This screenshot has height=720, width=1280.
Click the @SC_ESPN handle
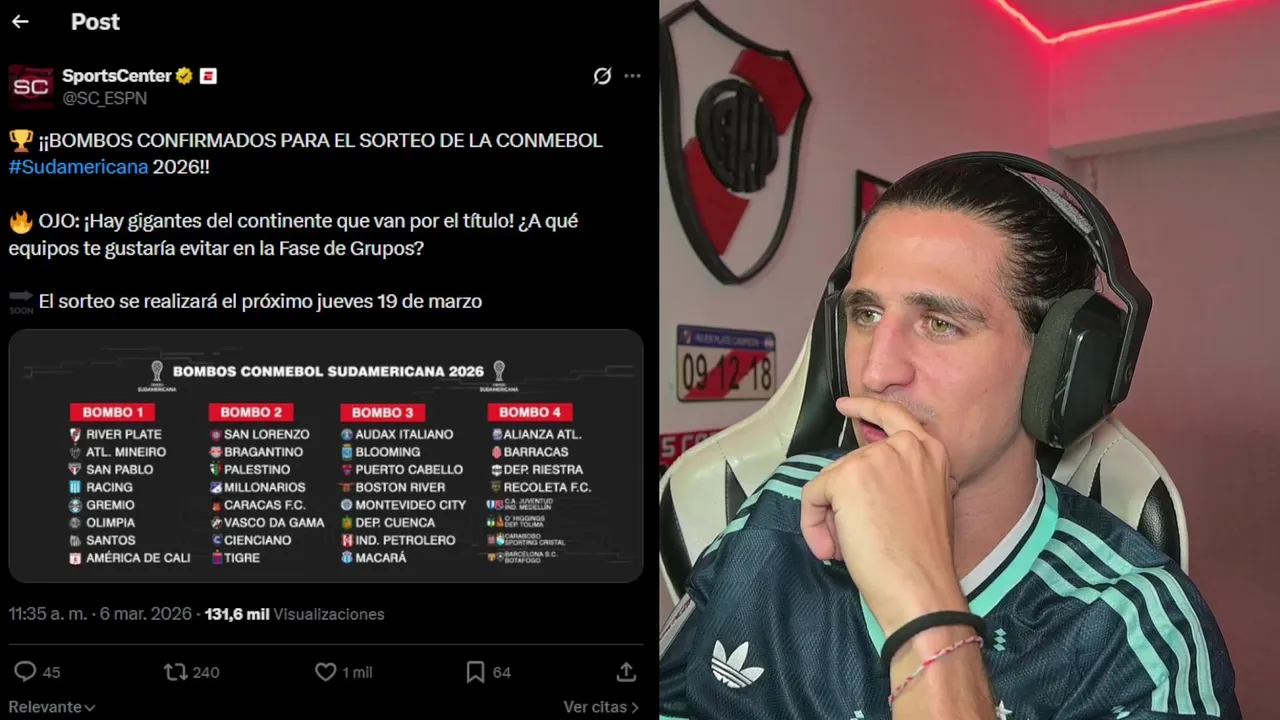104,98
